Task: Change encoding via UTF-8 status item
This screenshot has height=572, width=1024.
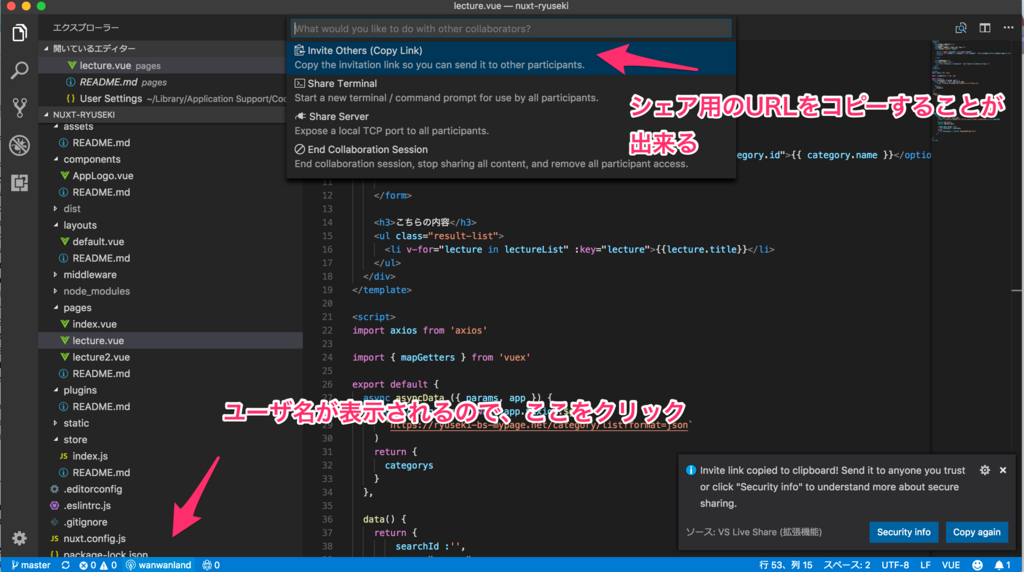Action: 895,565
